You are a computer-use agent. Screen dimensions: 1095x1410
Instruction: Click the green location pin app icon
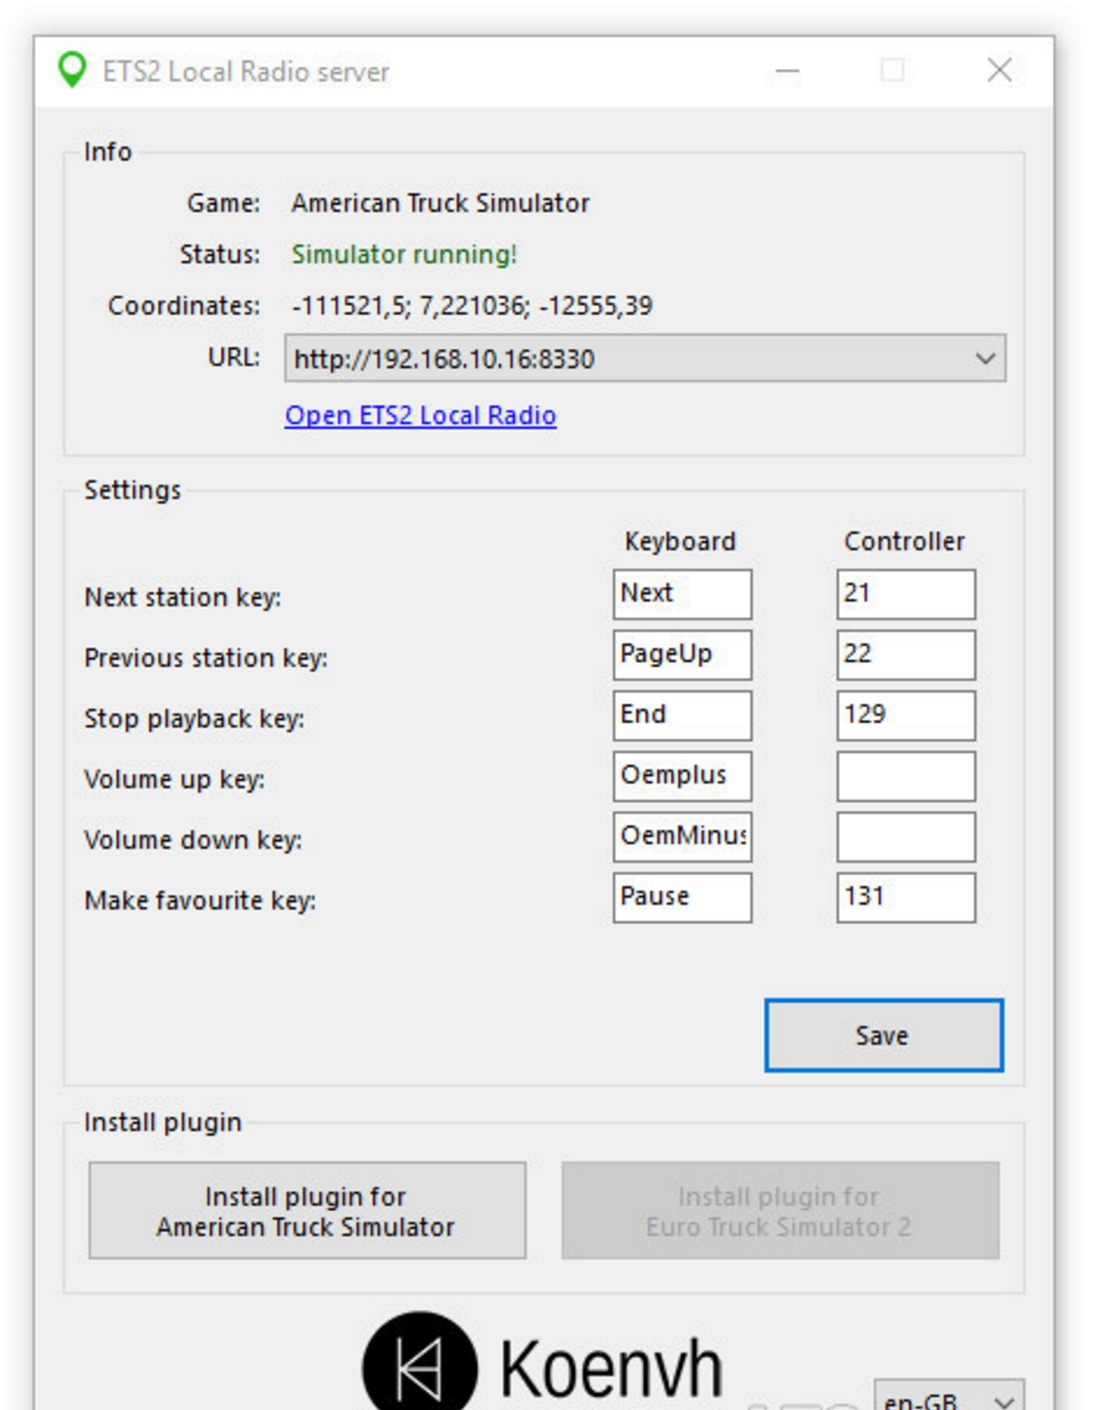[x=72, y=70]
